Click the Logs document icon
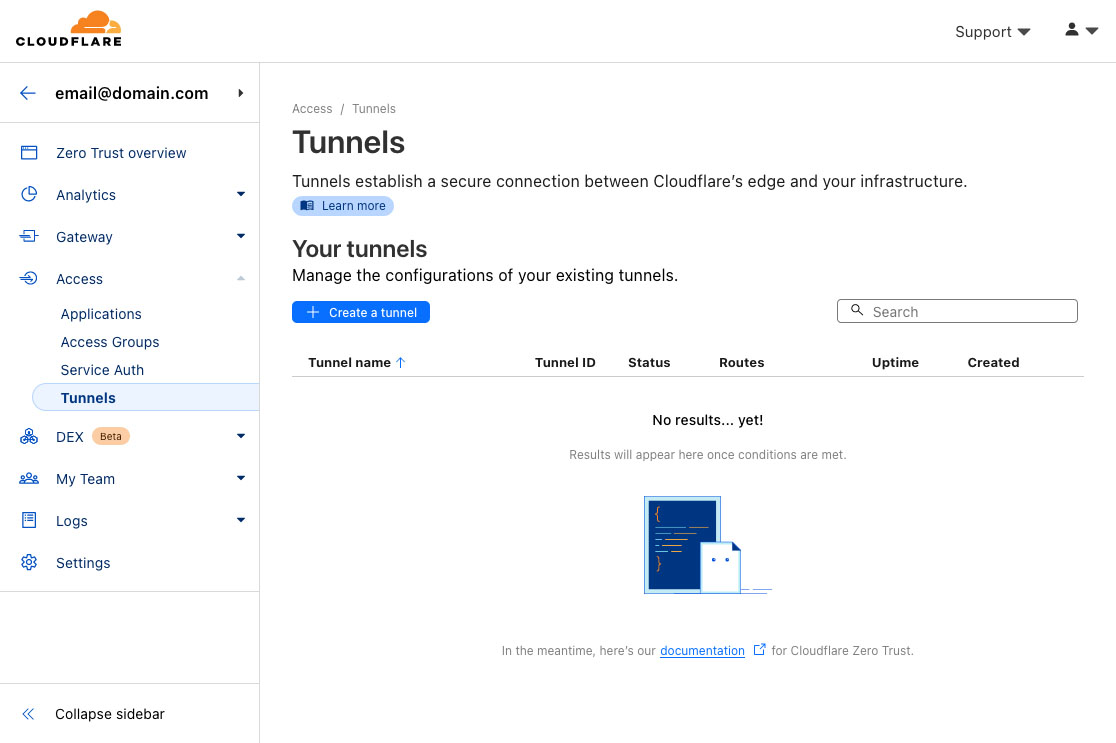 click(29, 521)
